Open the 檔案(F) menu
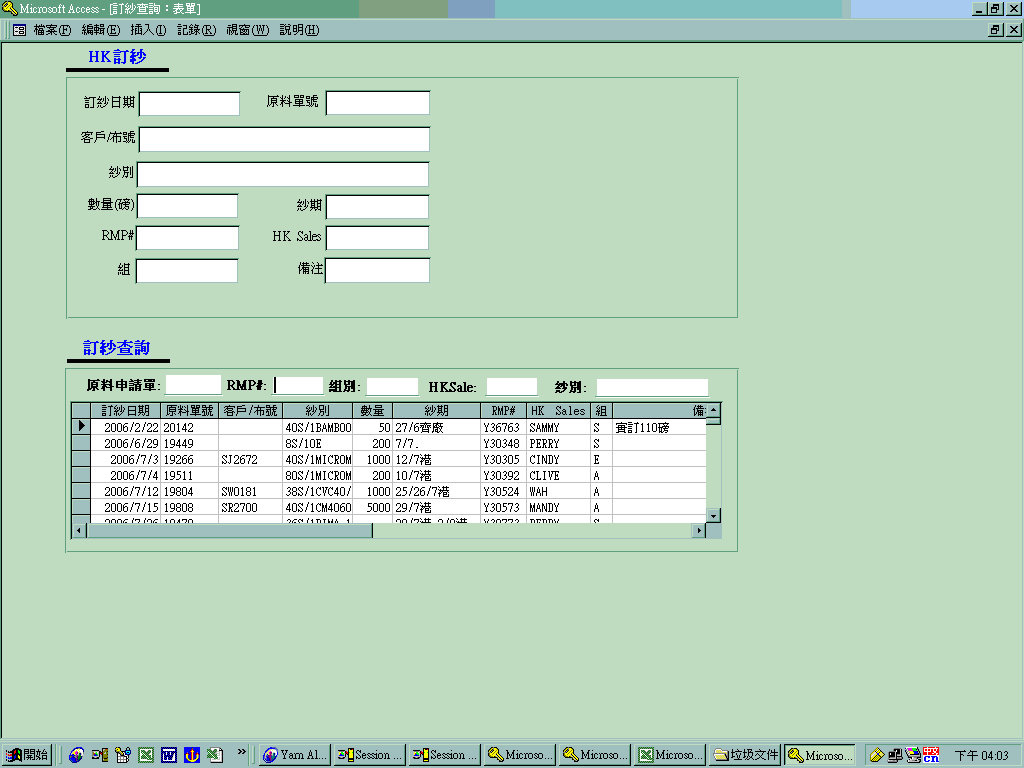Screen dimensions: 1024x768 tap(52, 30)
